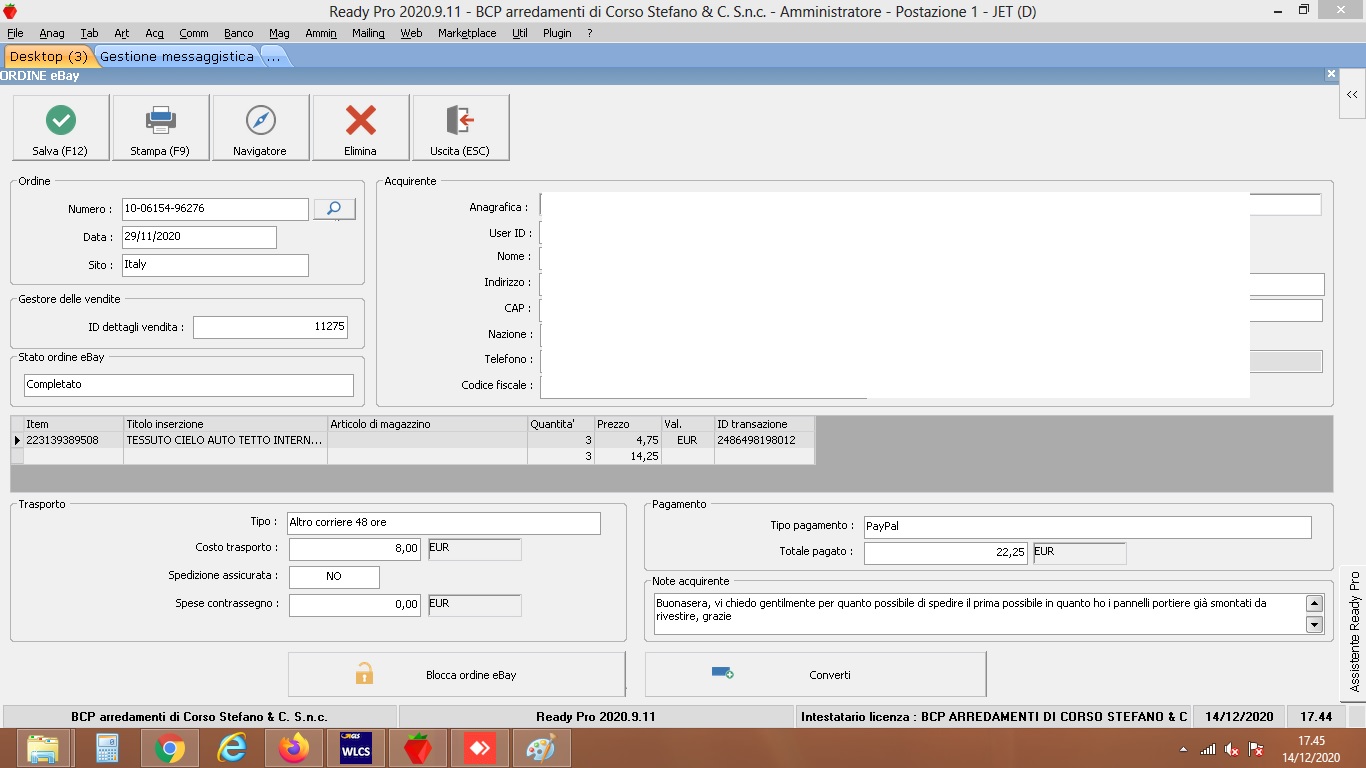Click the ID transazione 2486498198012 cell
Screen dimensions: 1366x768
point(764,440)
